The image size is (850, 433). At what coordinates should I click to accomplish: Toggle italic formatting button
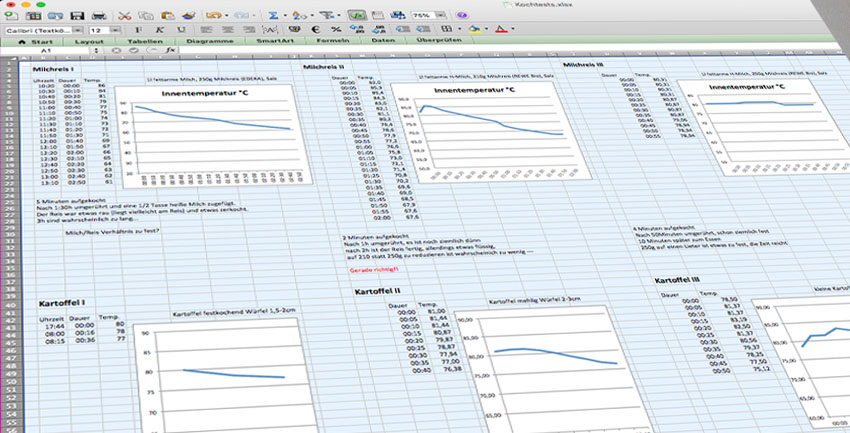click(158, 32)
